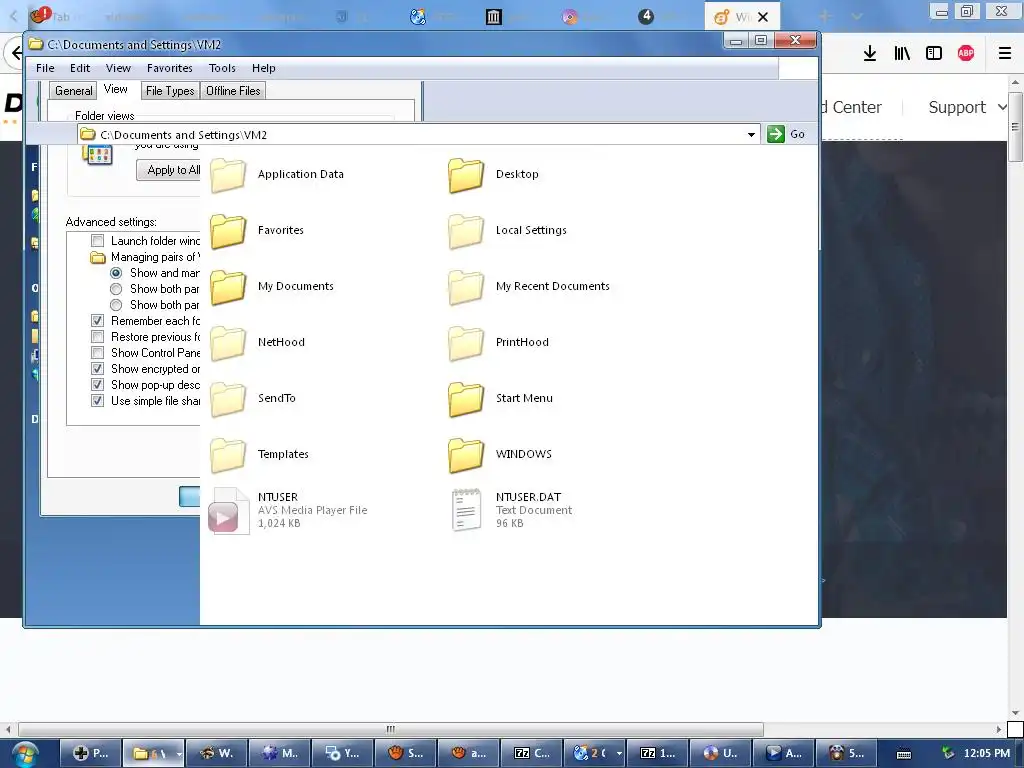Image resolution: width=1024 pixels, height=768 pixels.
Task: Open the WINDOWS folder icon
Action: point(466,456)
